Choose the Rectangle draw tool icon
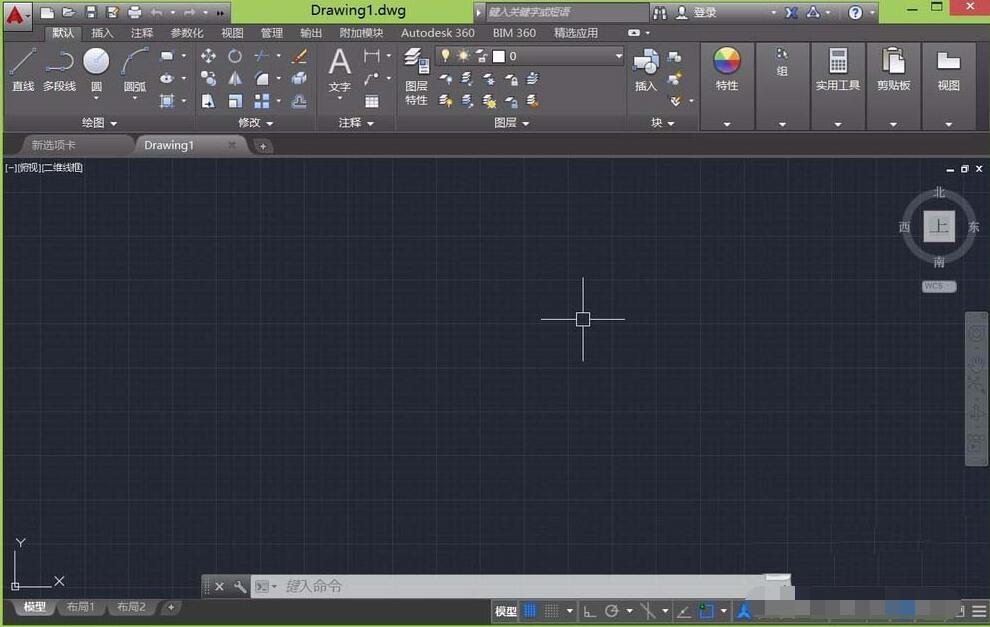 (x=167, y=56)
